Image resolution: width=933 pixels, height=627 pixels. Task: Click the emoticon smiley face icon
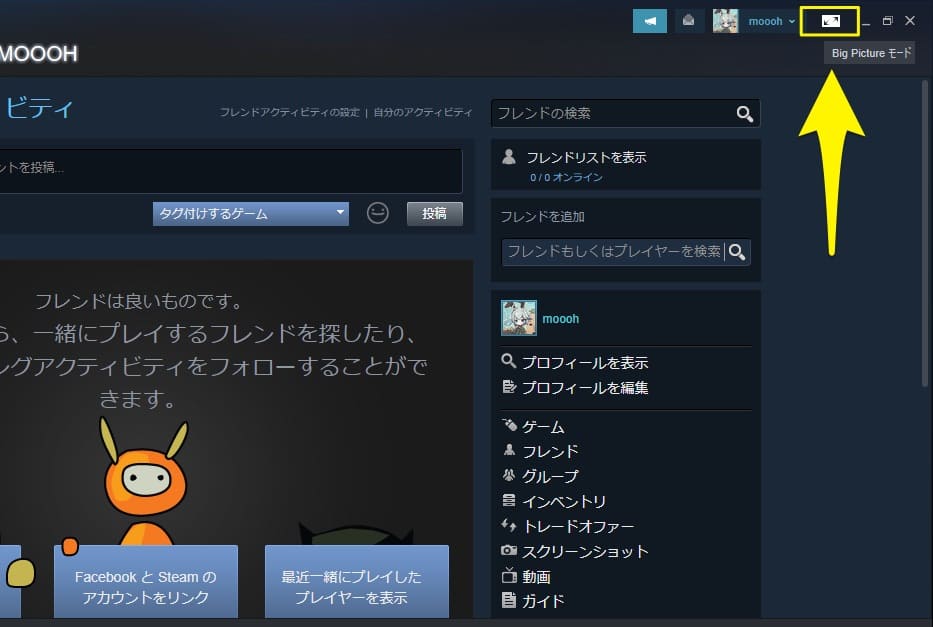(377, 213)
